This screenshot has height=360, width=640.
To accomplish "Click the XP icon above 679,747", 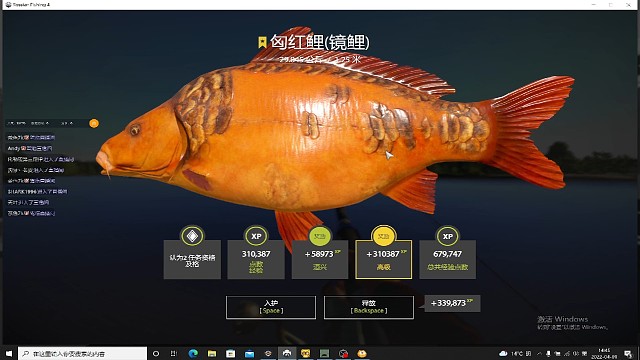I will point(448,236).
